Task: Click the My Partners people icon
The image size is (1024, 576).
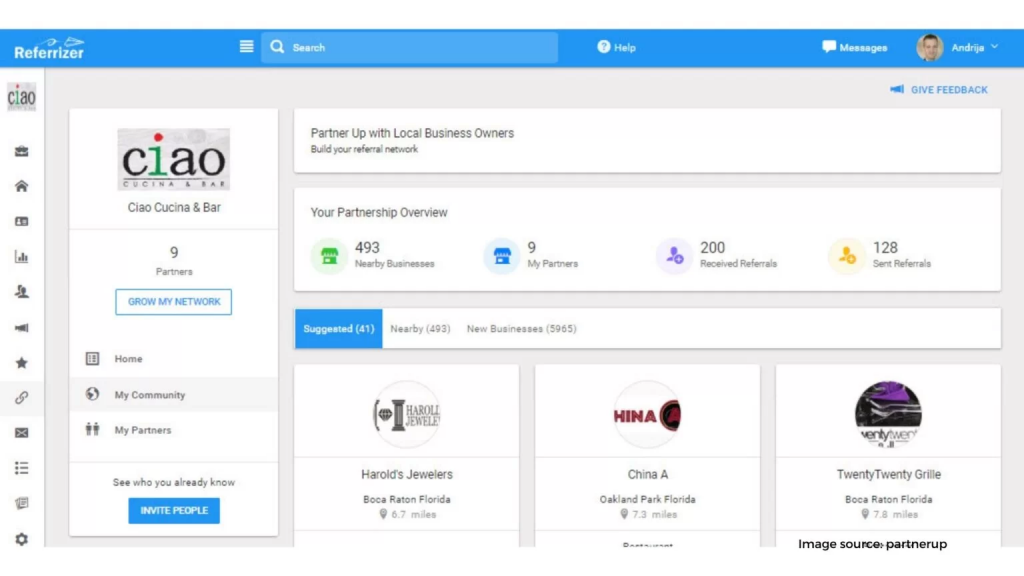Action: [92, 429]
